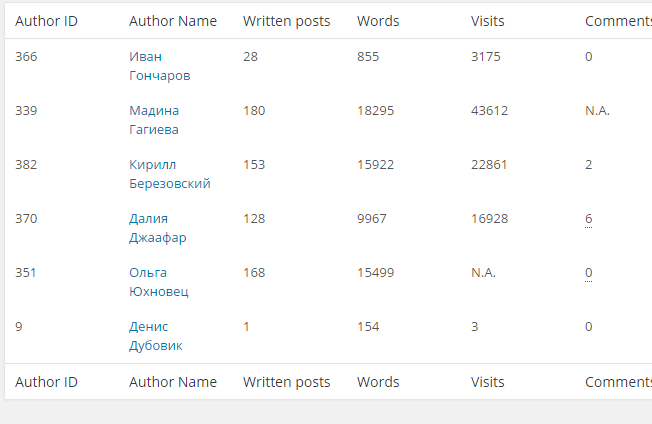Click bottom Written posts footer header

[x=286, y=382]
